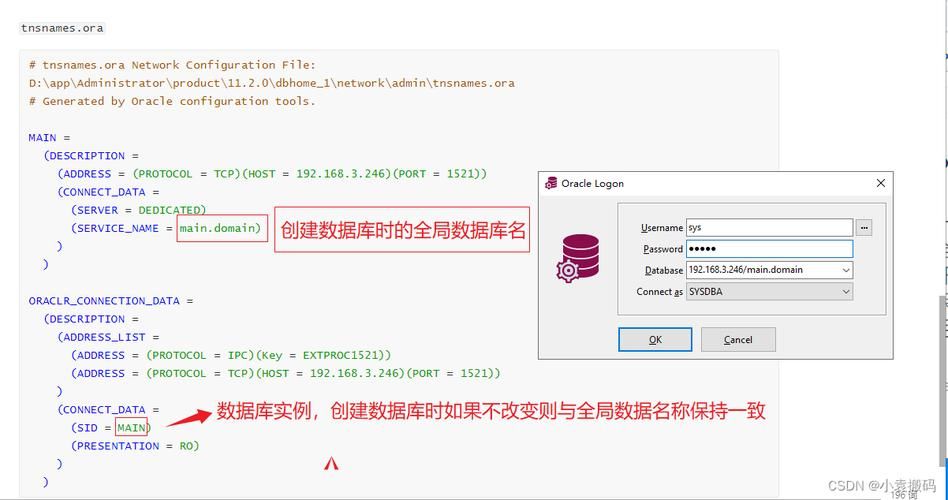
Task: Click the tnsnames.ora inline code label
Action: click(62, 28)
